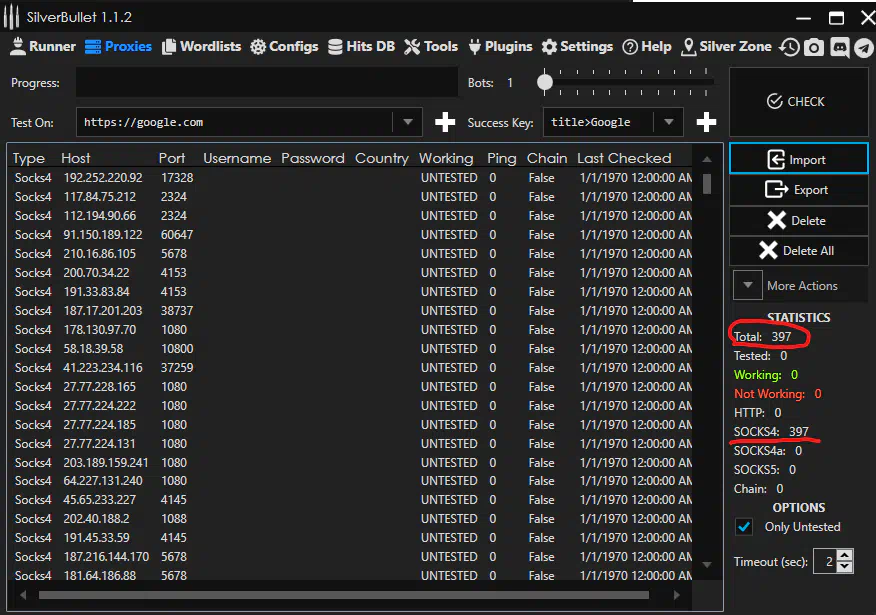Screen dimensions: 876x615
Task: Select proxy row 41.223.234.116
Action: (x=352, y=368)
